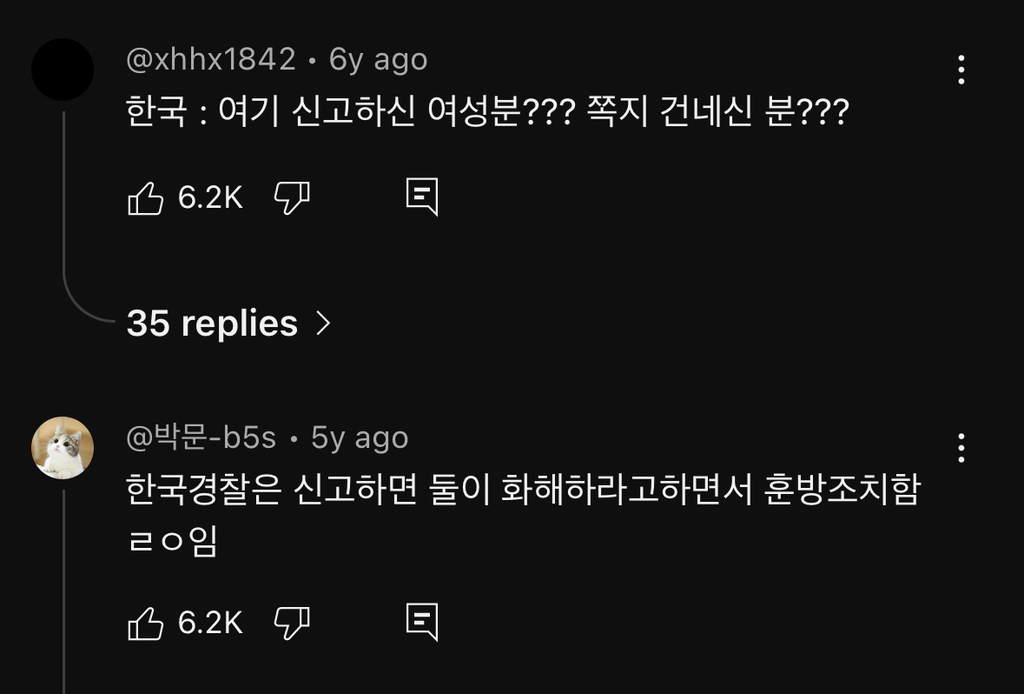Open @xhhx1842's black profile avatar
This screenshot has width=1024, height=694.
tap(63, 69)
